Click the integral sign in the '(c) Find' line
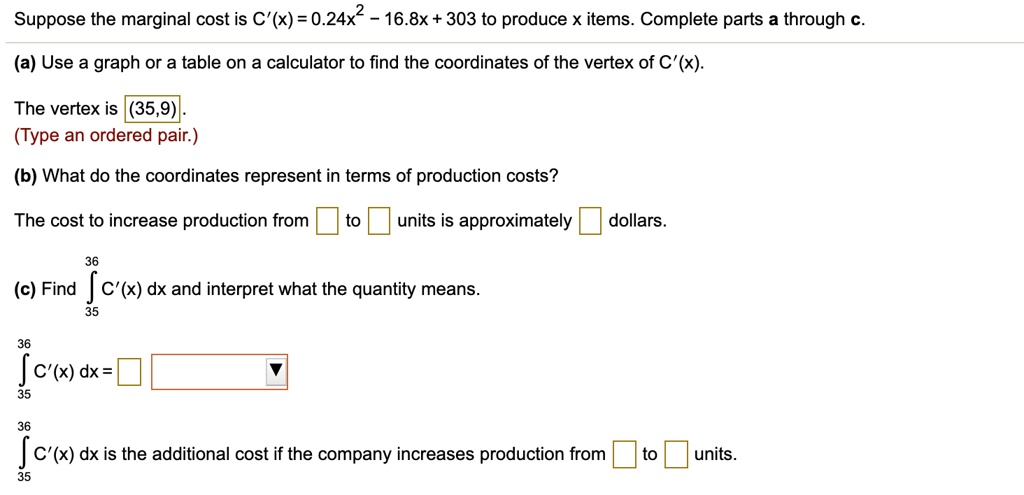The width and height of the screenshot is (1024, 495). coord(91,288)
